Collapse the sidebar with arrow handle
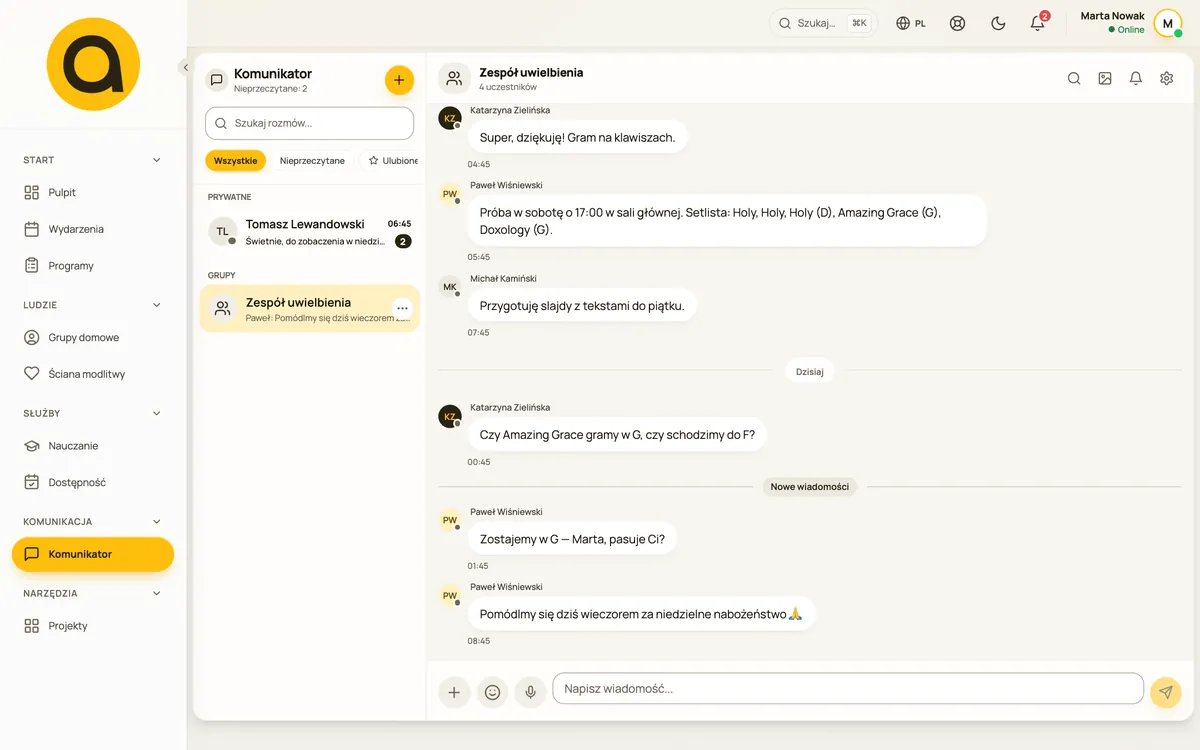The height and width of the screenshot is (750, 1200). [x=185, y=67]
